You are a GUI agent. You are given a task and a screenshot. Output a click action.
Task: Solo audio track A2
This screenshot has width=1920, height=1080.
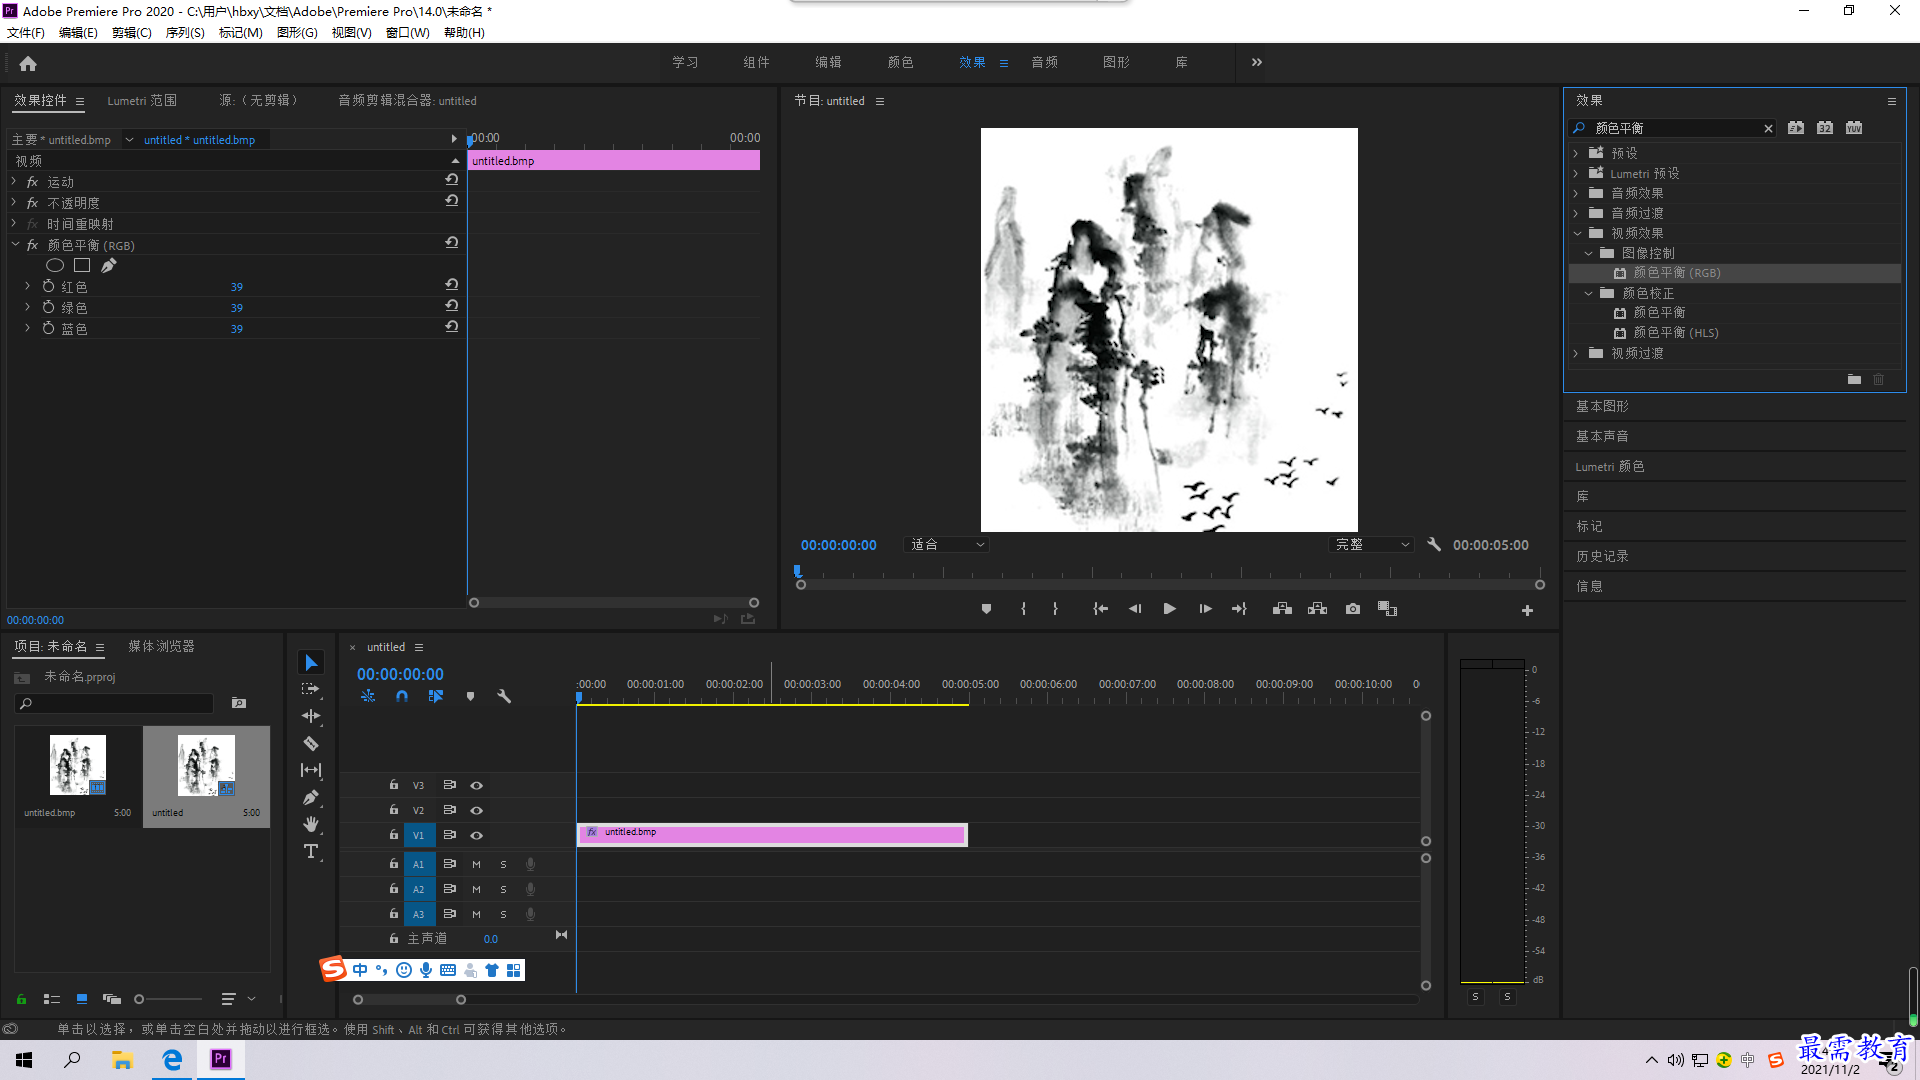point(503,890)
